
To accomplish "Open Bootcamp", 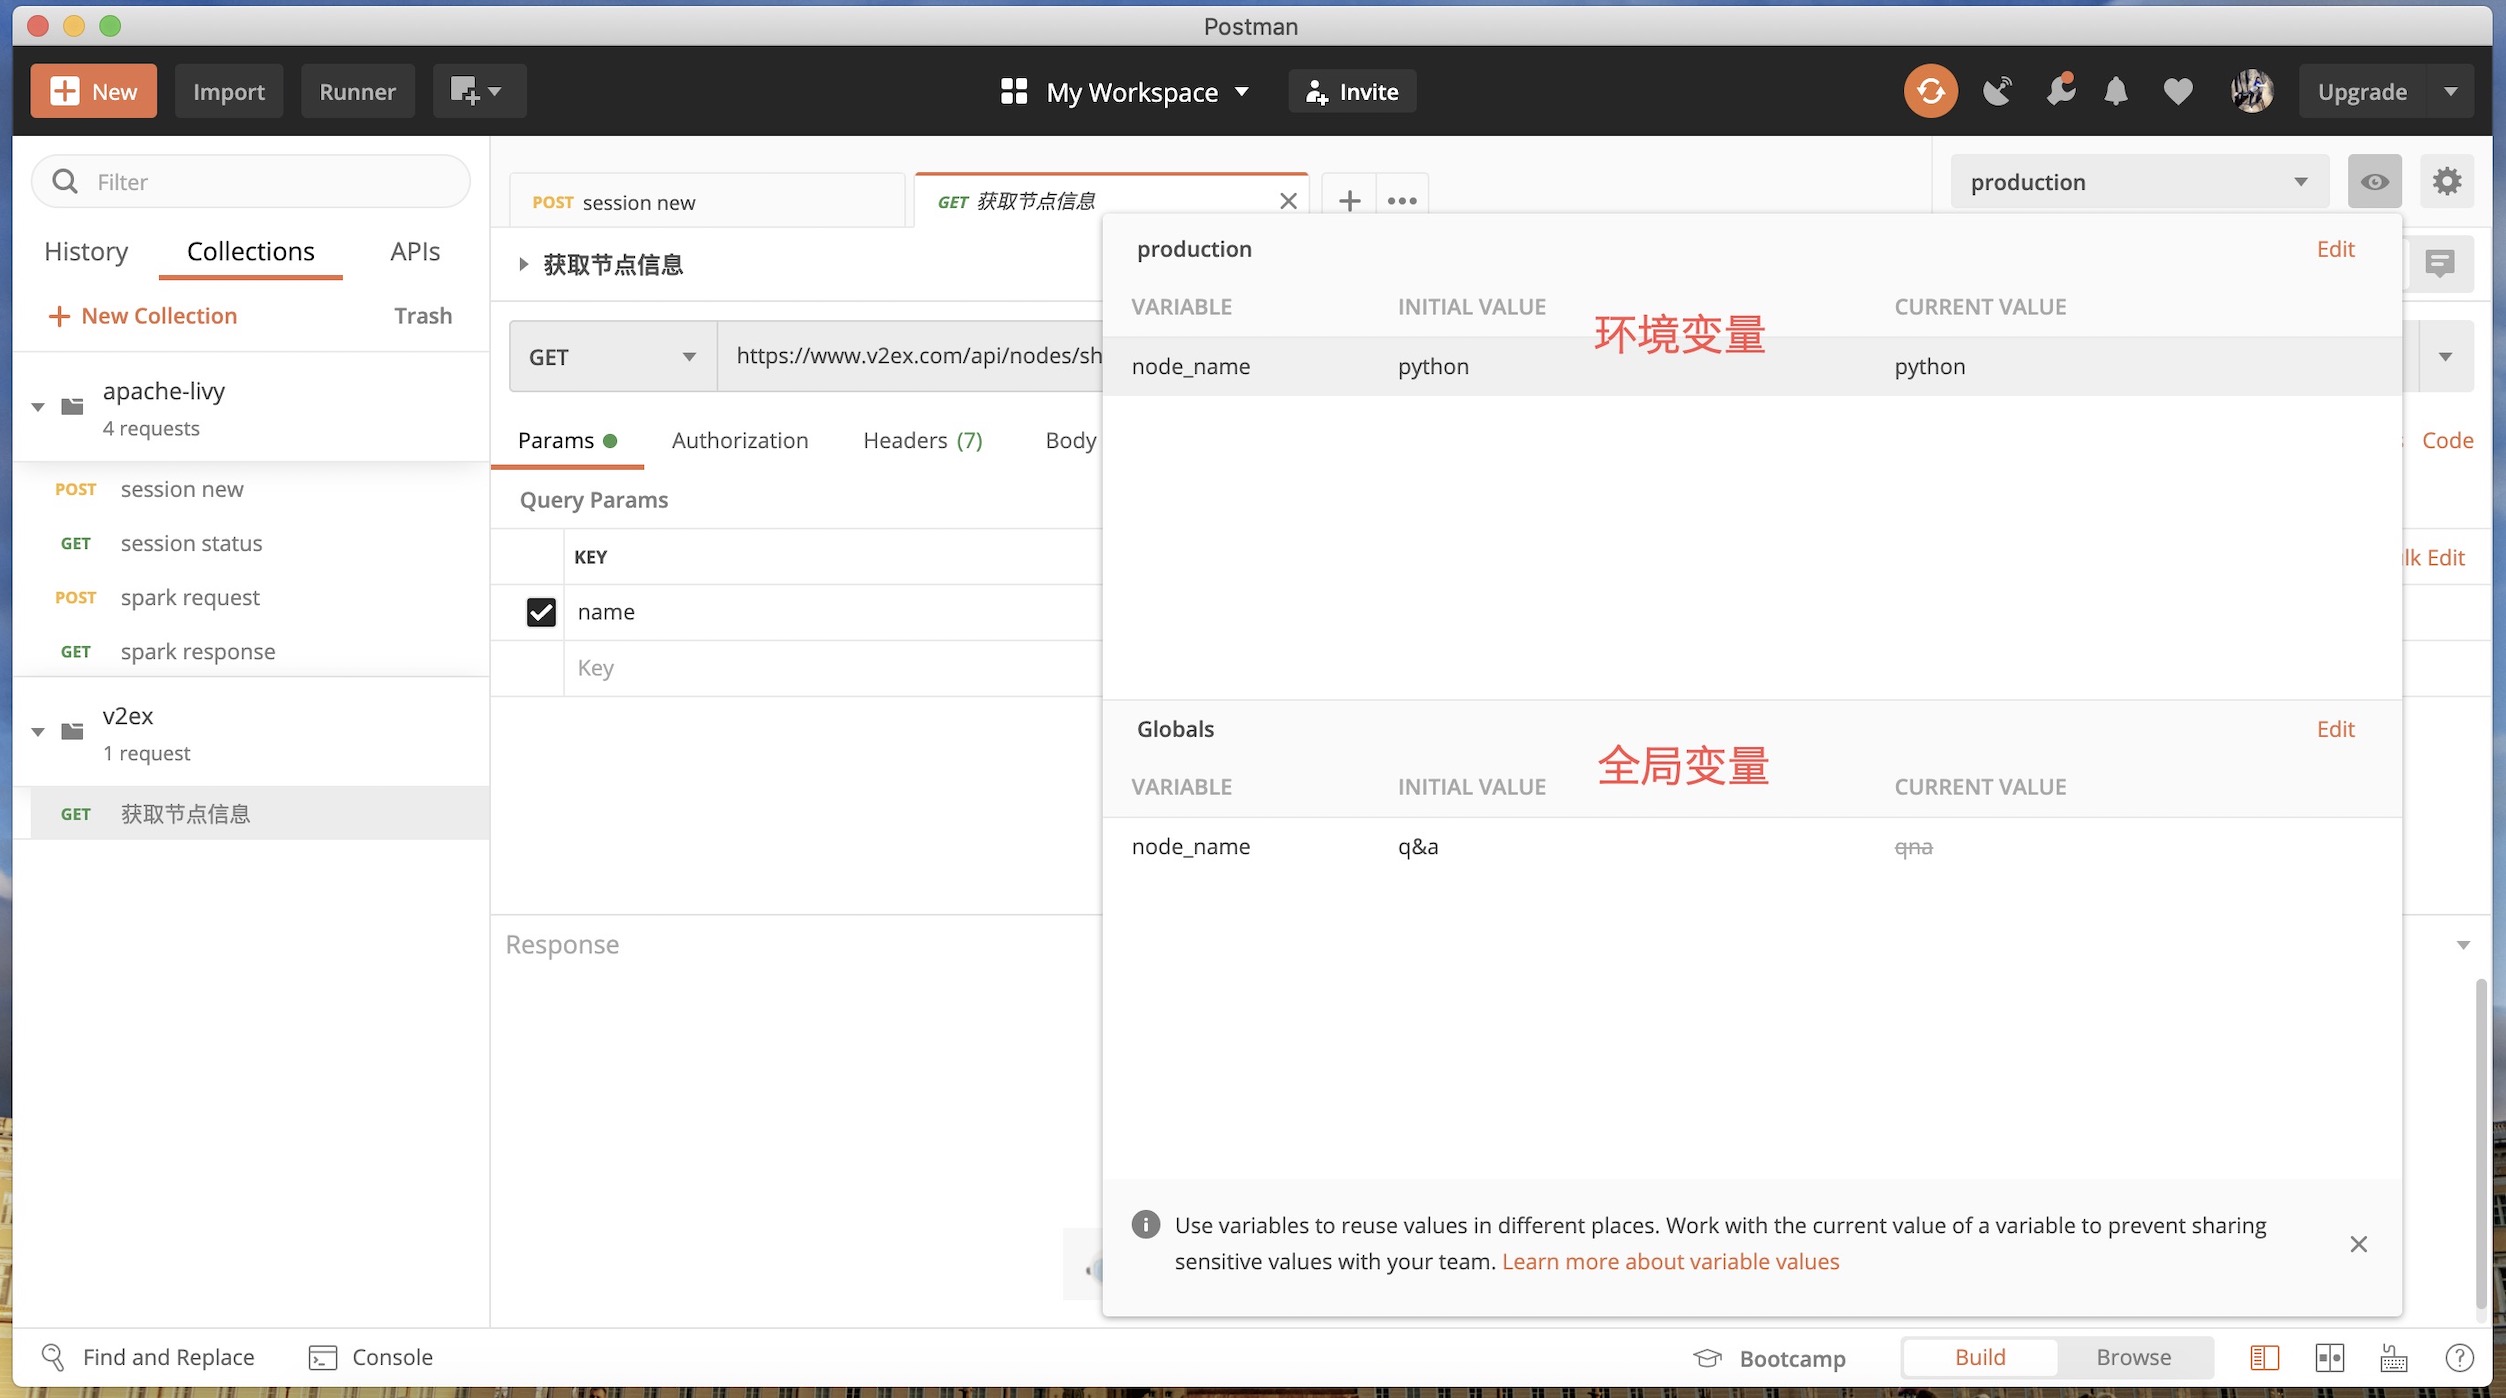I will (1769, 1358).
